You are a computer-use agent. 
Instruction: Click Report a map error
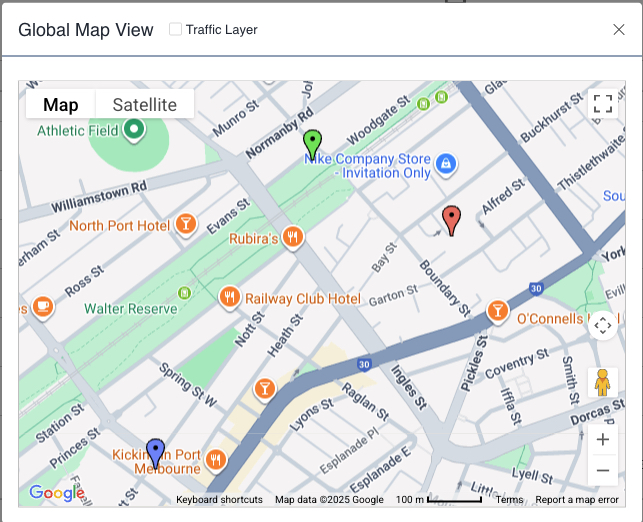click(577, 499)
